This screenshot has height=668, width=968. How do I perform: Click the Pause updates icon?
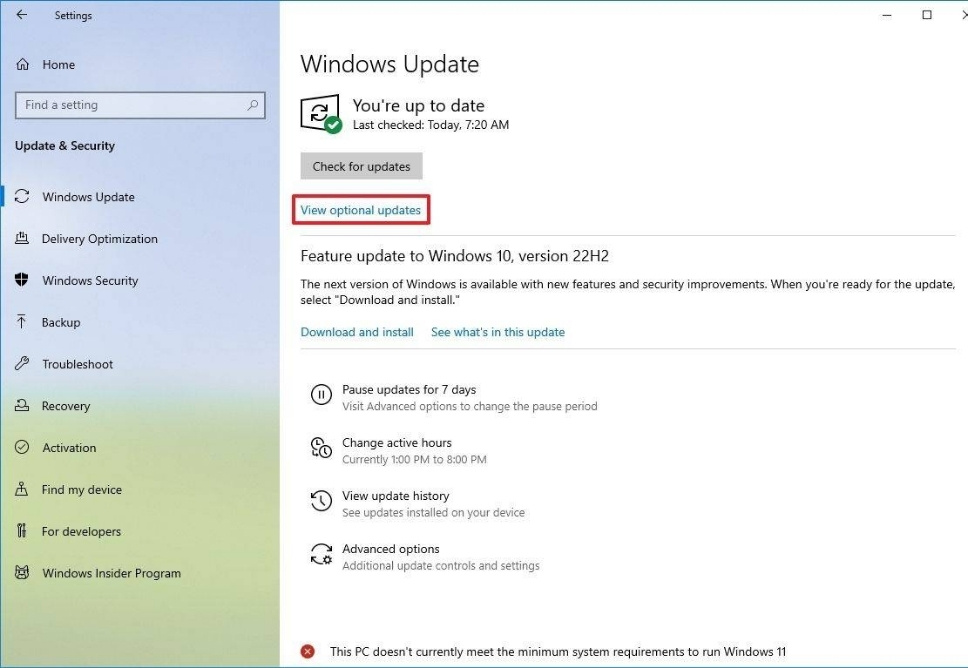(321, 396)
